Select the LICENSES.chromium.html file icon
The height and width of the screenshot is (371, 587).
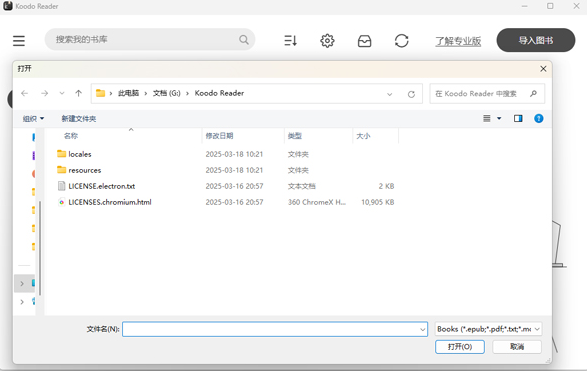point(61,202)
